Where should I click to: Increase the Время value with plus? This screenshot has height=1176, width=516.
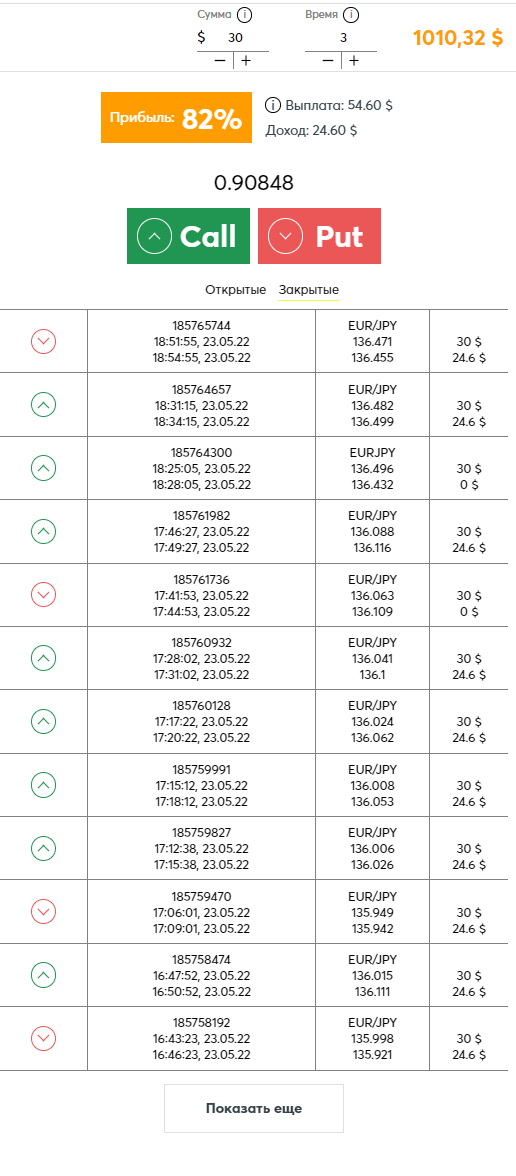(x=353, y=61)
